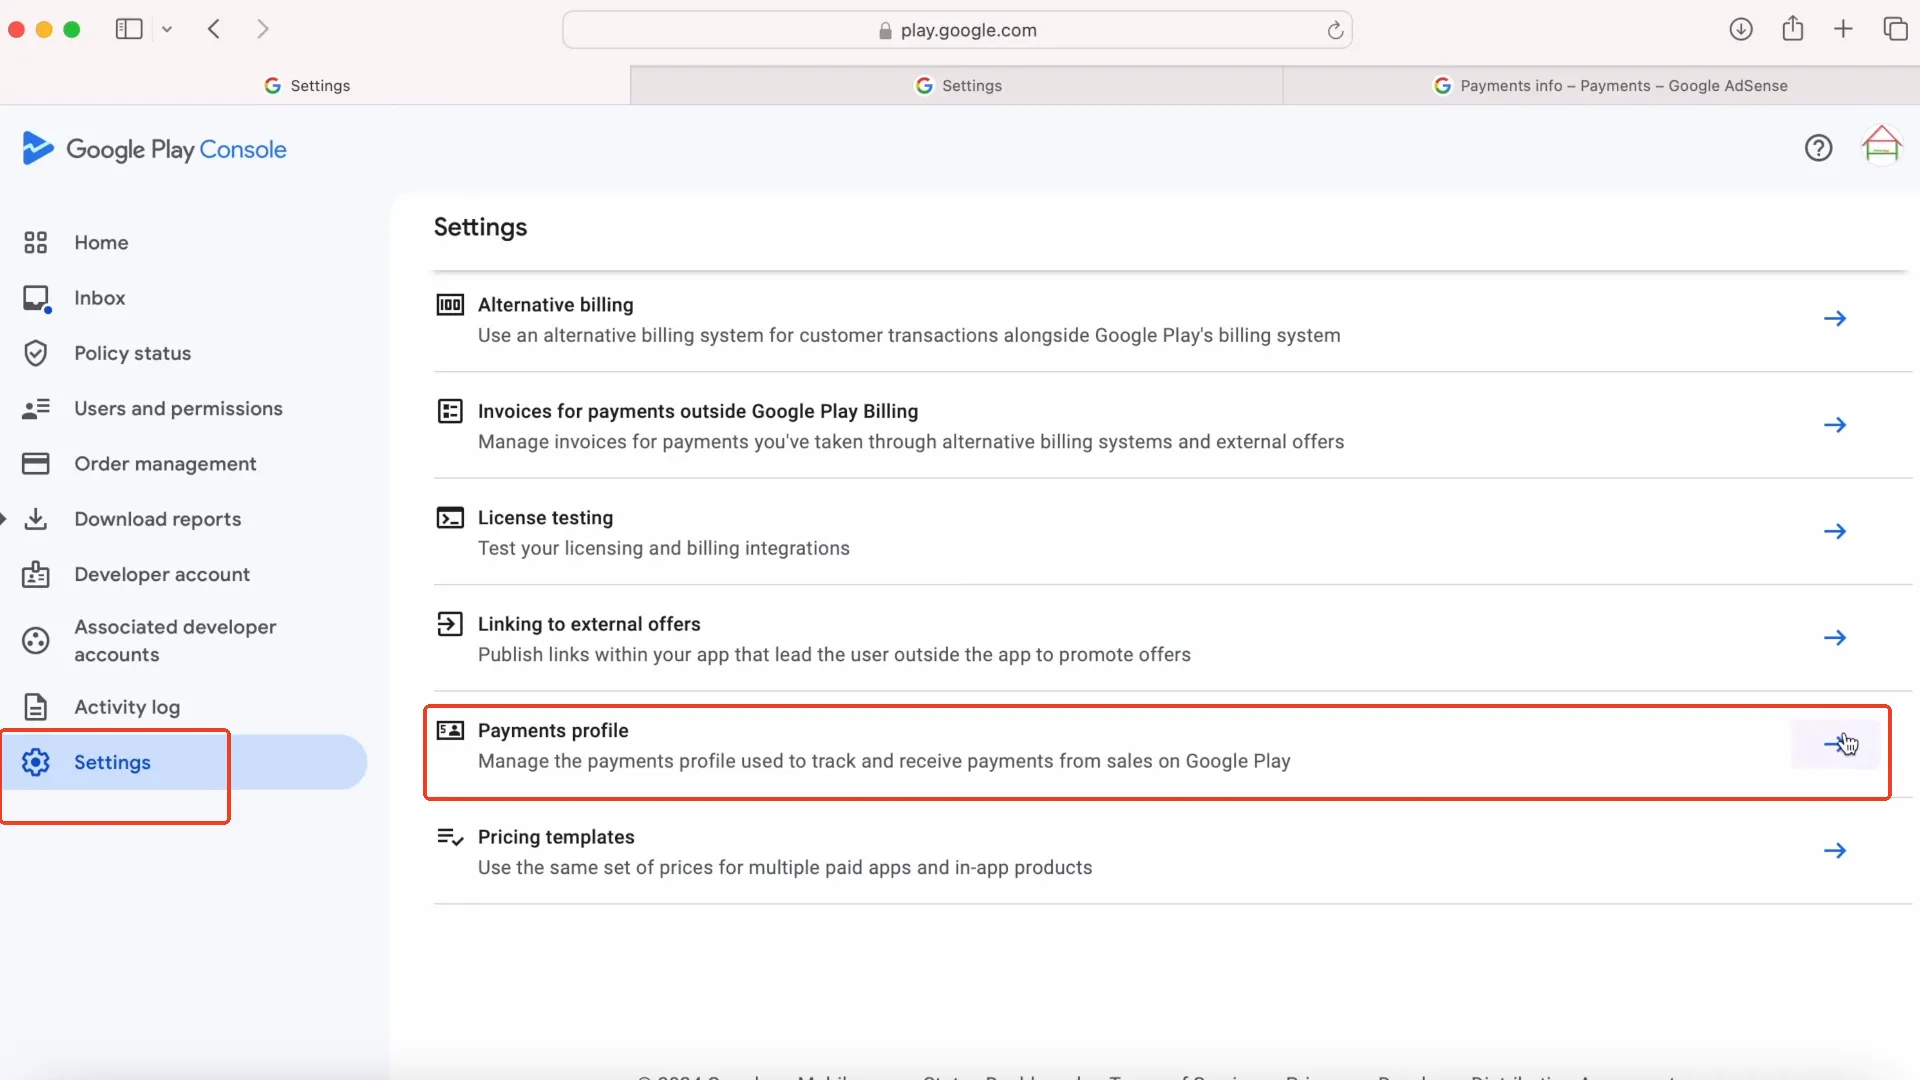Click the Activity log document icon

[36, 707]
